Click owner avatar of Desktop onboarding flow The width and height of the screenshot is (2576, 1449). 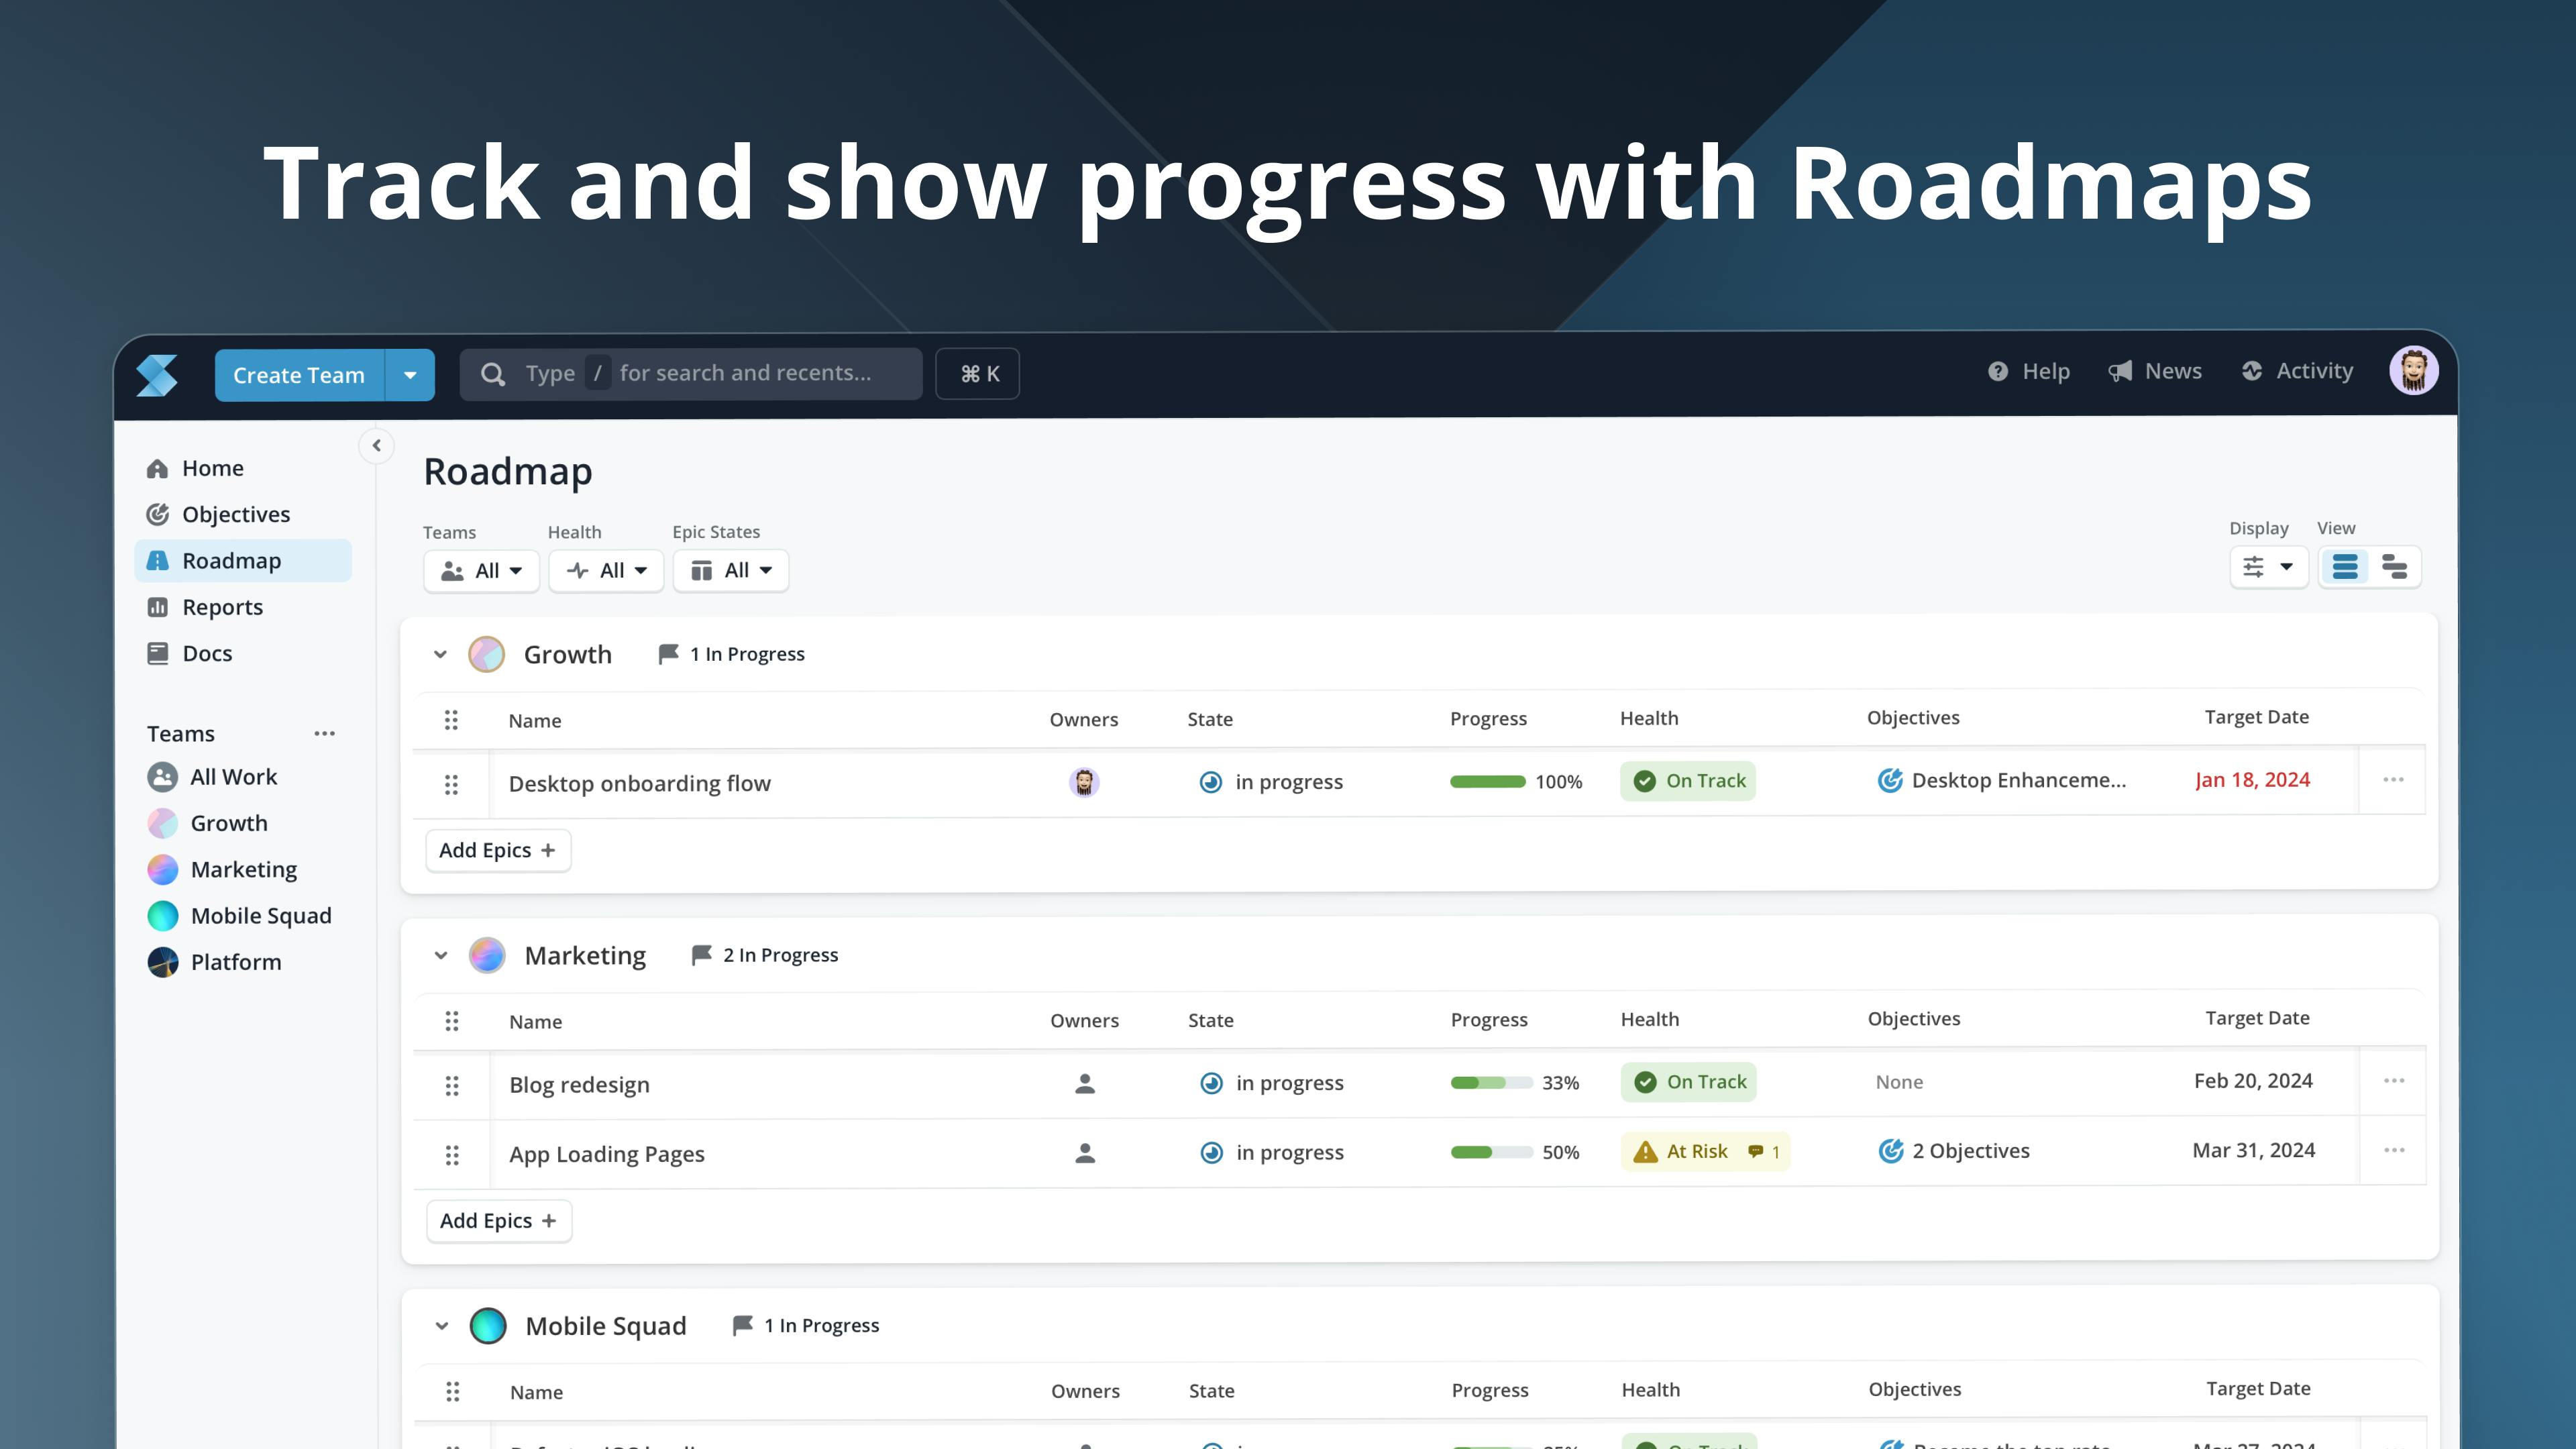[x=1084, y=782]
